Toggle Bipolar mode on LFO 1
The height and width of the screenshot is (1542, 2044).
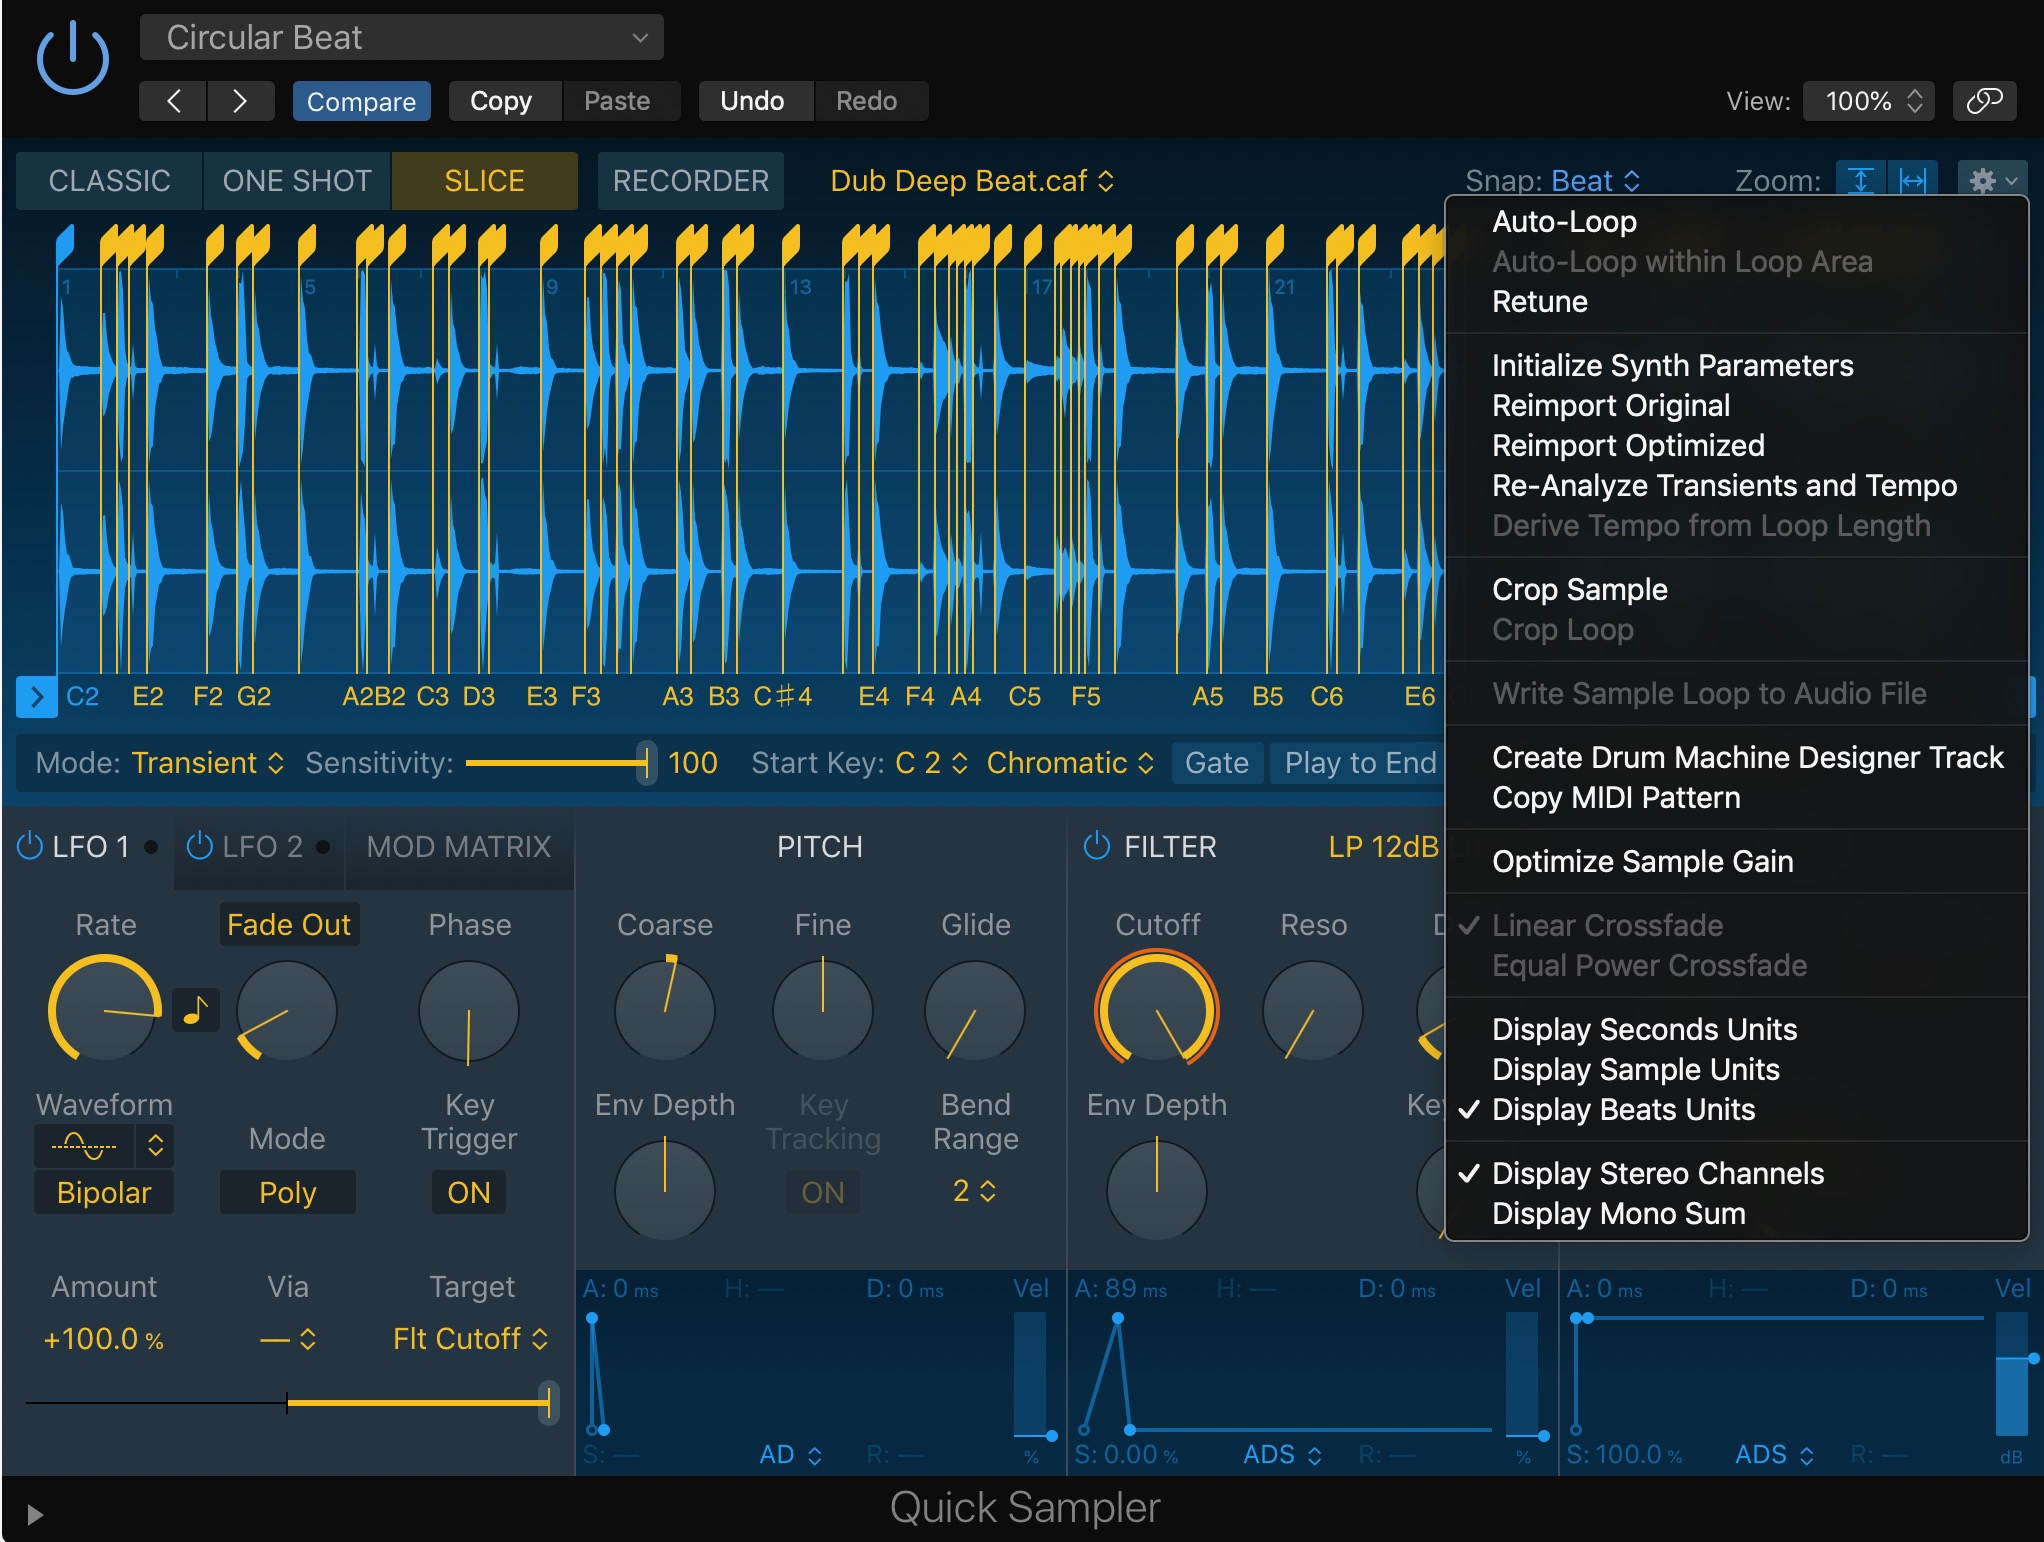[x=103, y=1192]
